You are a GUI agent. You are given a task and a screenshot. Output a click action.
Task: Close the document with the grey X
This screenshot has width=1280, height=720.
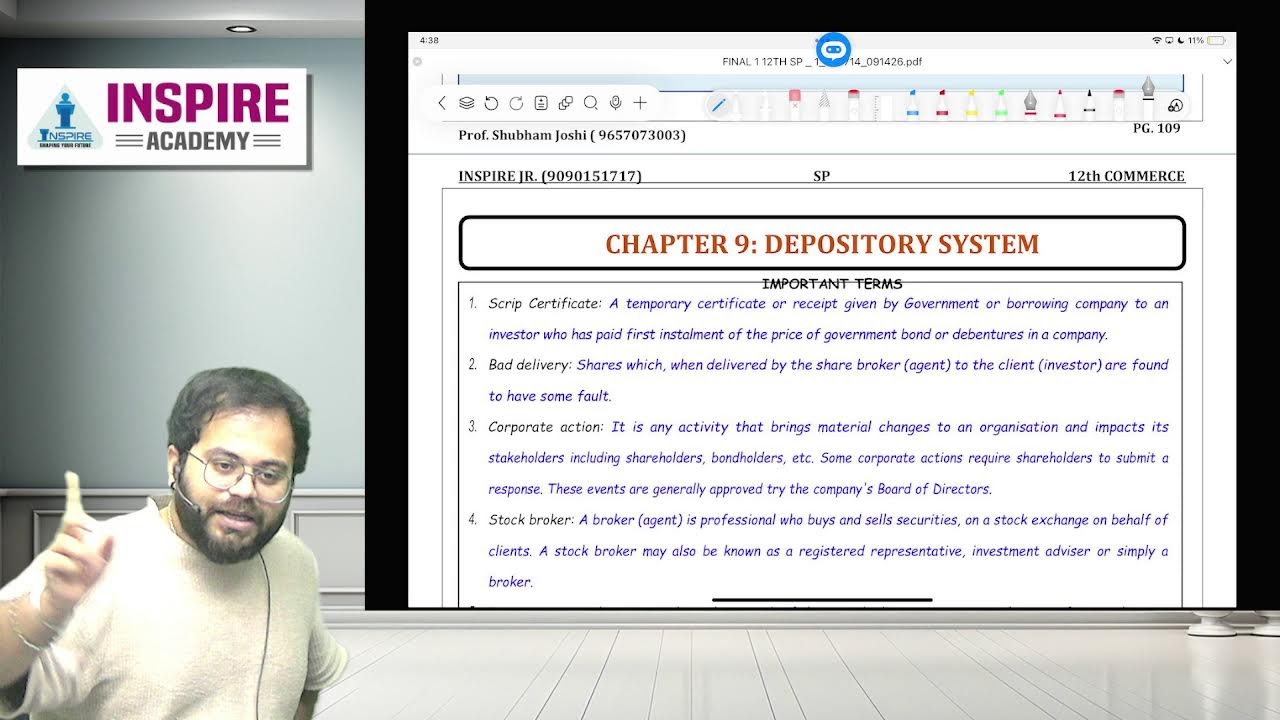(418, 61)
